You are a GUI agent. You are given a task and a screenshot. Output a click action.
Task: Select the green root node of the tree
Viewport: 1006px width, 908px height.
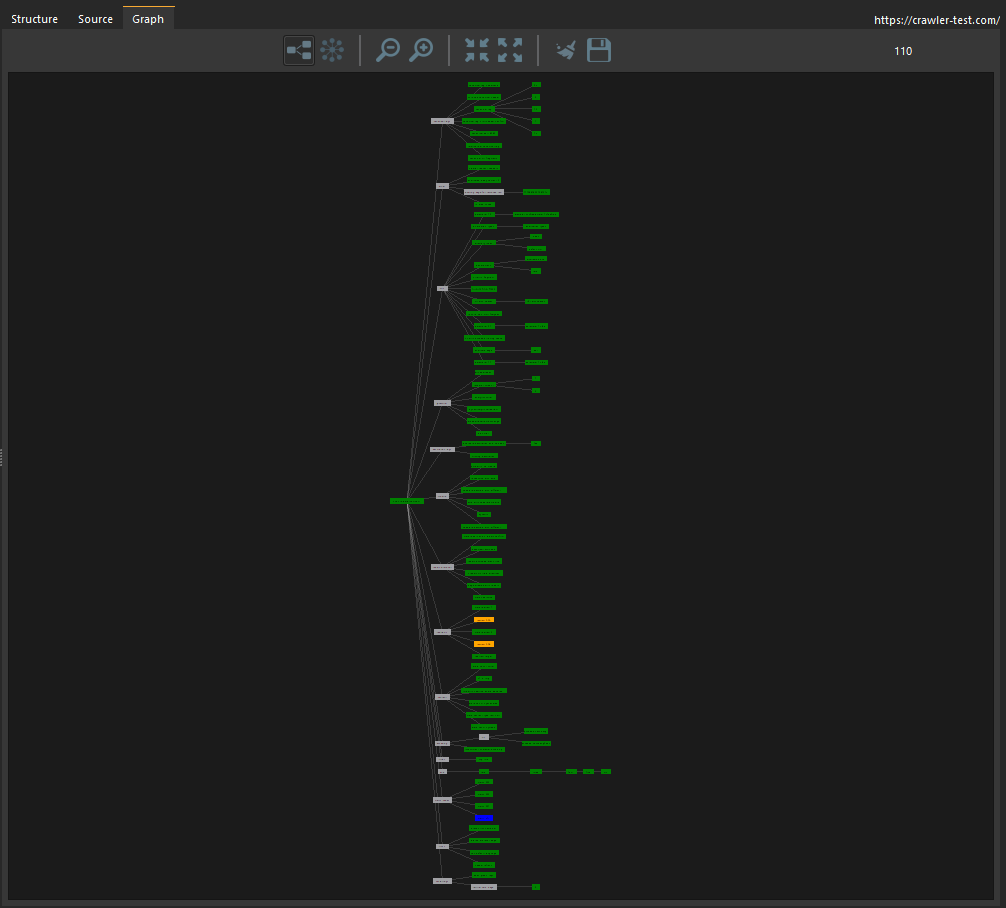[406, 501]
